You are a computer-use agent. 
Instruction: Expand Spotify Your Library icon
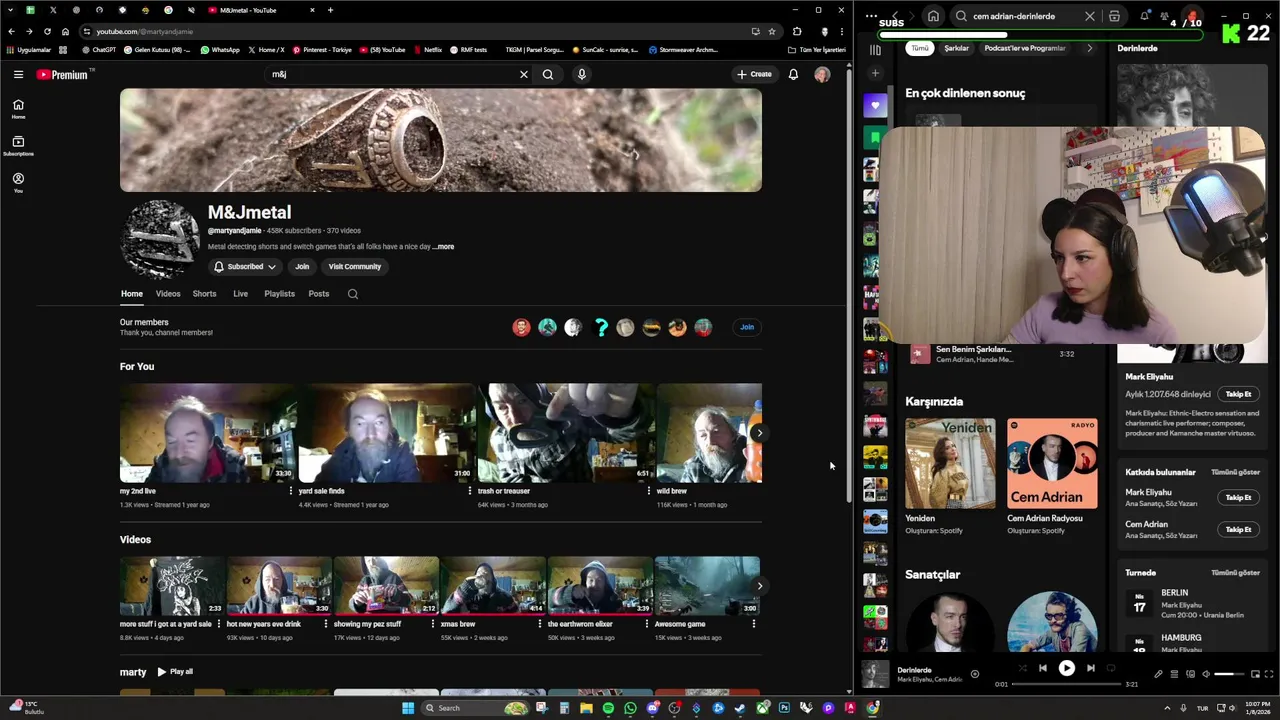tap(875, 49)
